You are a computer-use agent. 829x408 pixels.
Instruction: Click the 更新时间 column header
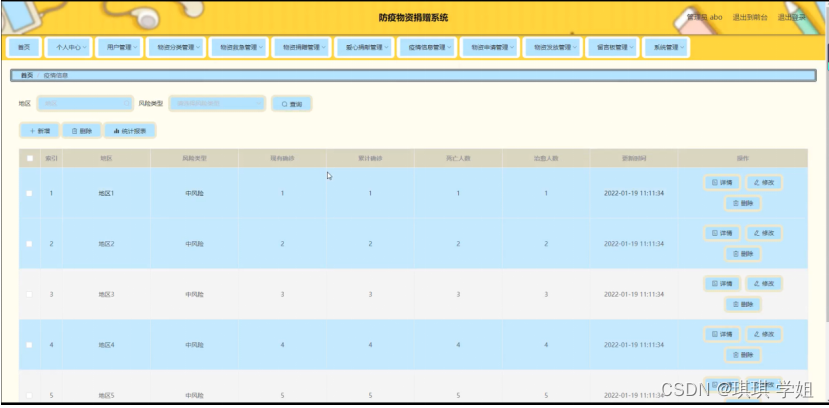point(634,158)
